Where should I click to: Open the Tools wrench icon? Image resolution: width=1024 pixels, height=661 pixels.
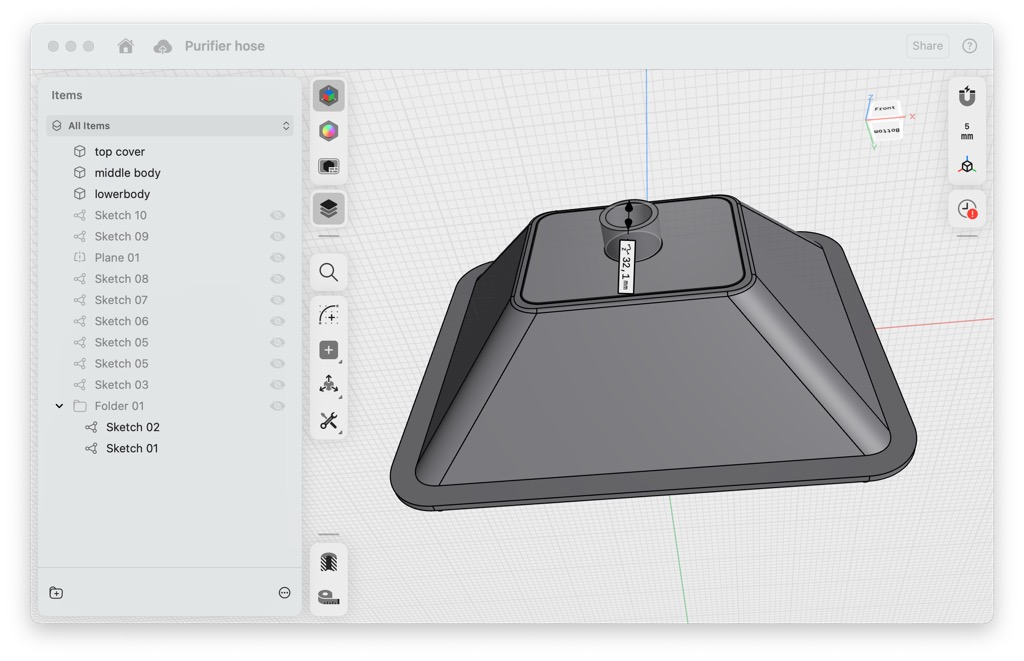tap(328, 421)
